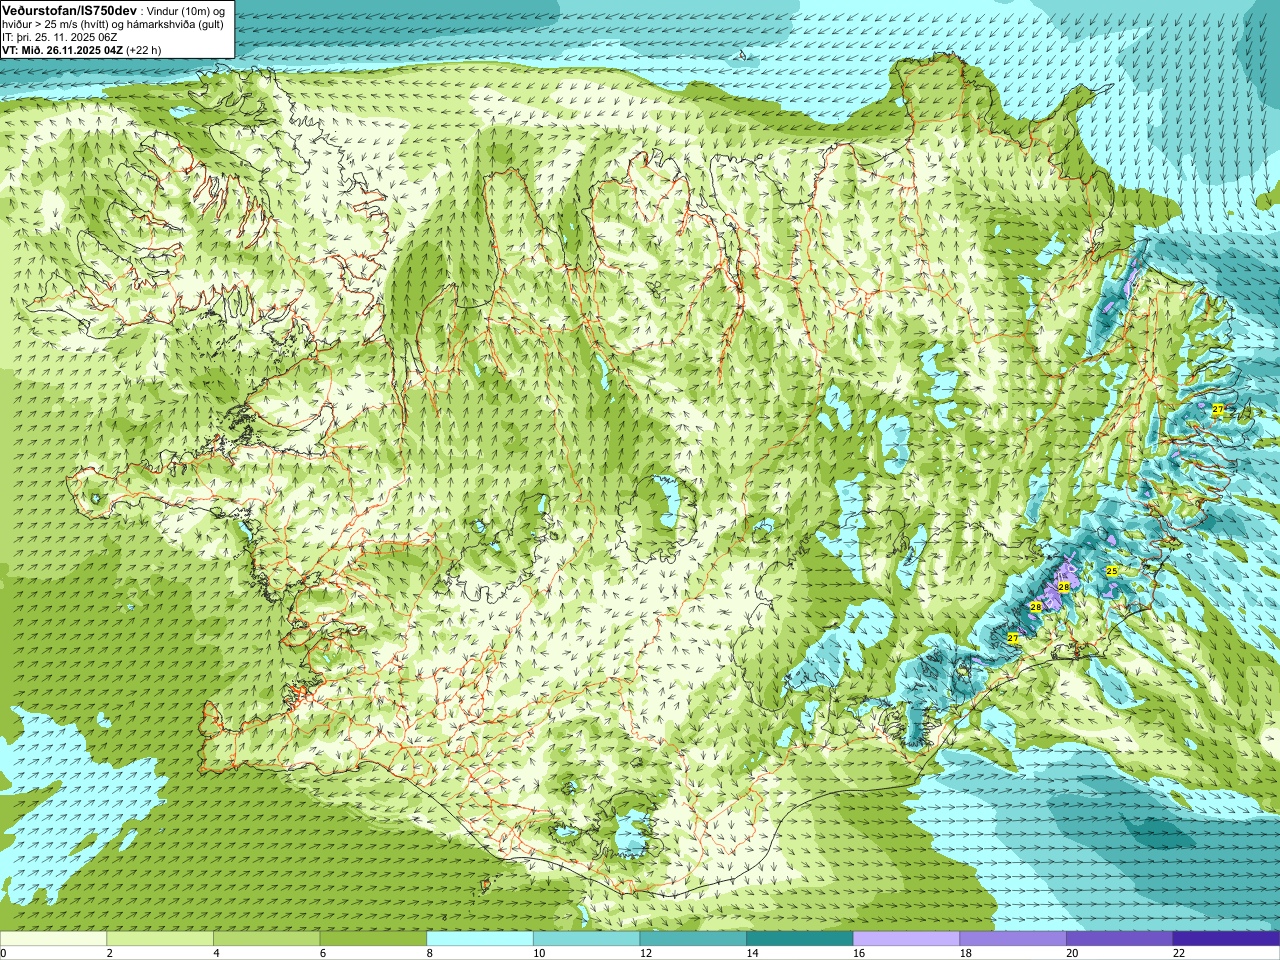Click the 12–14 m/s teal legend swatch
1280x960 pixels.
(x=693, y=939)
